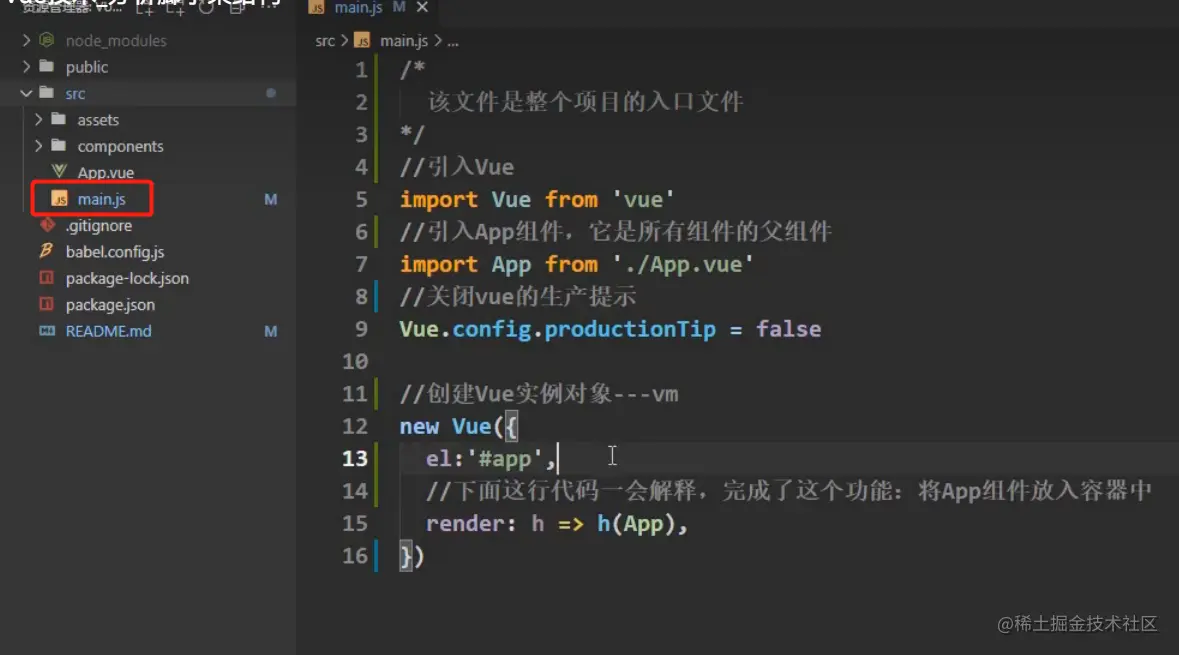Open package-lock.json file
This screenshot has height=655, width=1179.
point(127,278)
